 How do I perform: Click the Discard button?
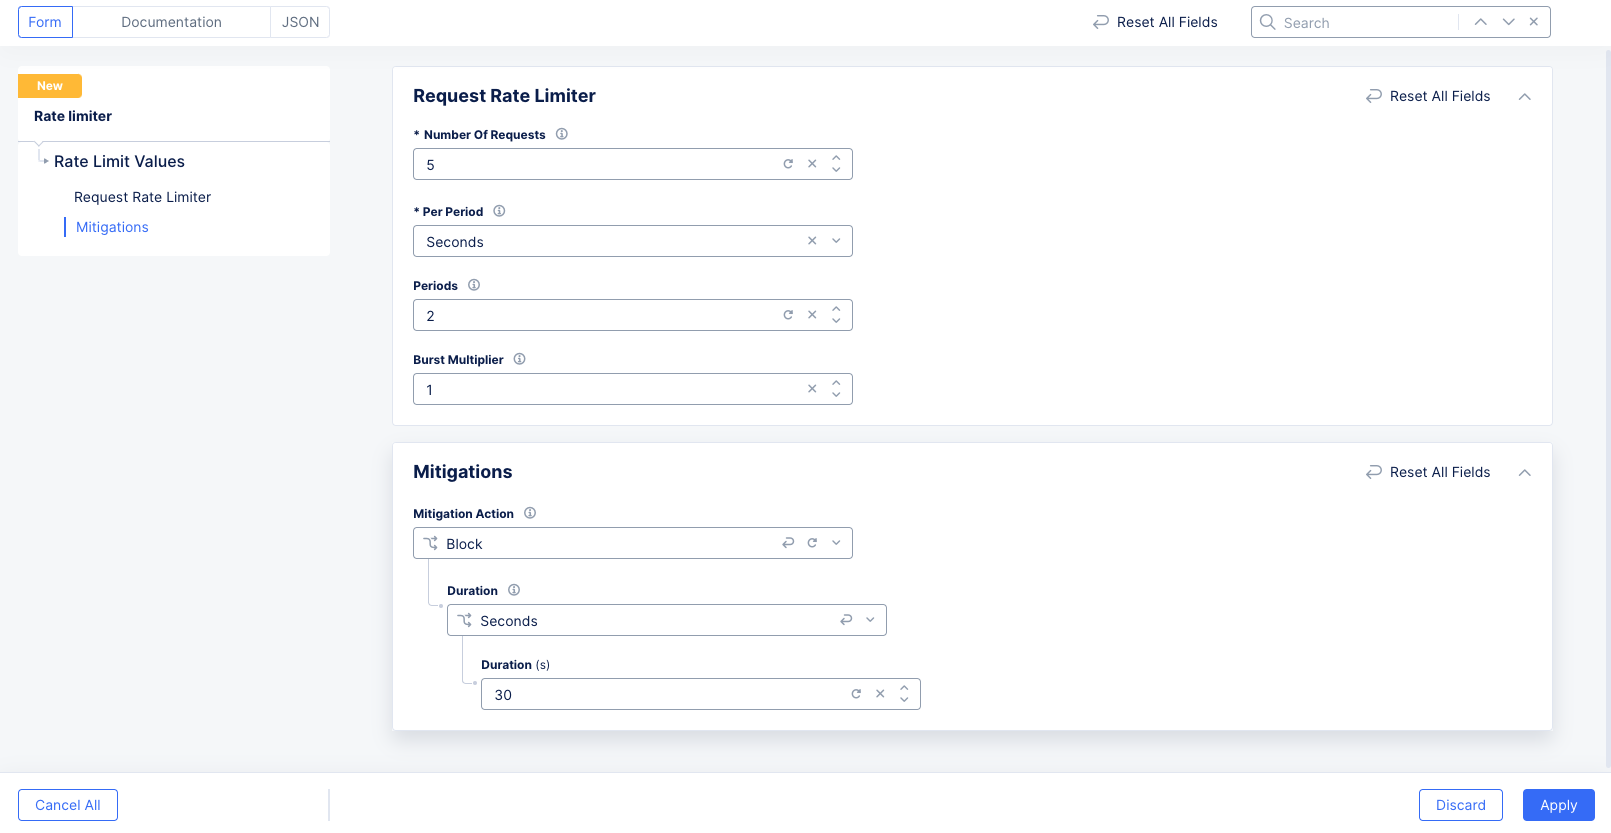tap(1460, 805)
